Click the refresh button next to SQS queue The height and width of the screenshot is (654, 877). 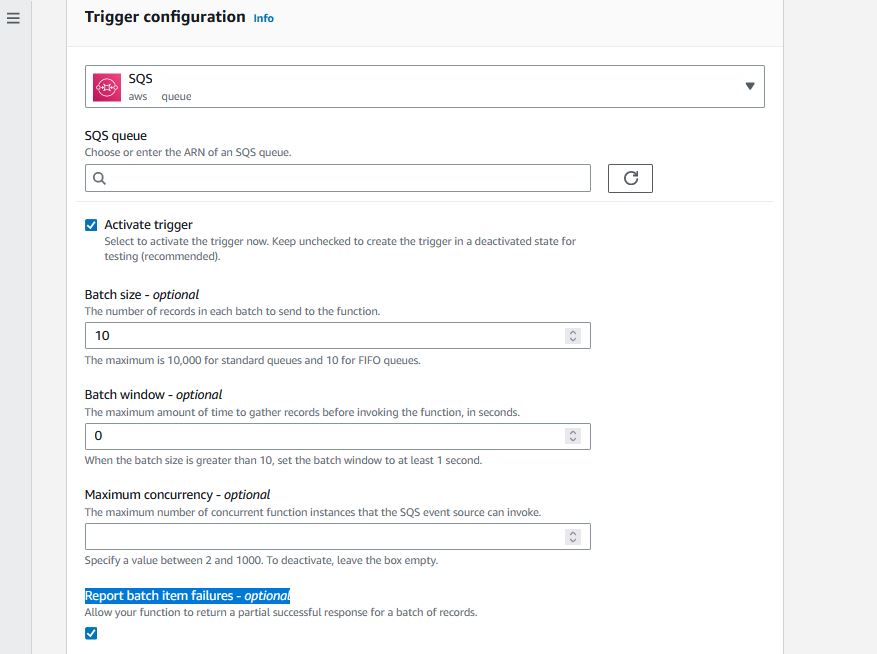(x=629, y=177)
